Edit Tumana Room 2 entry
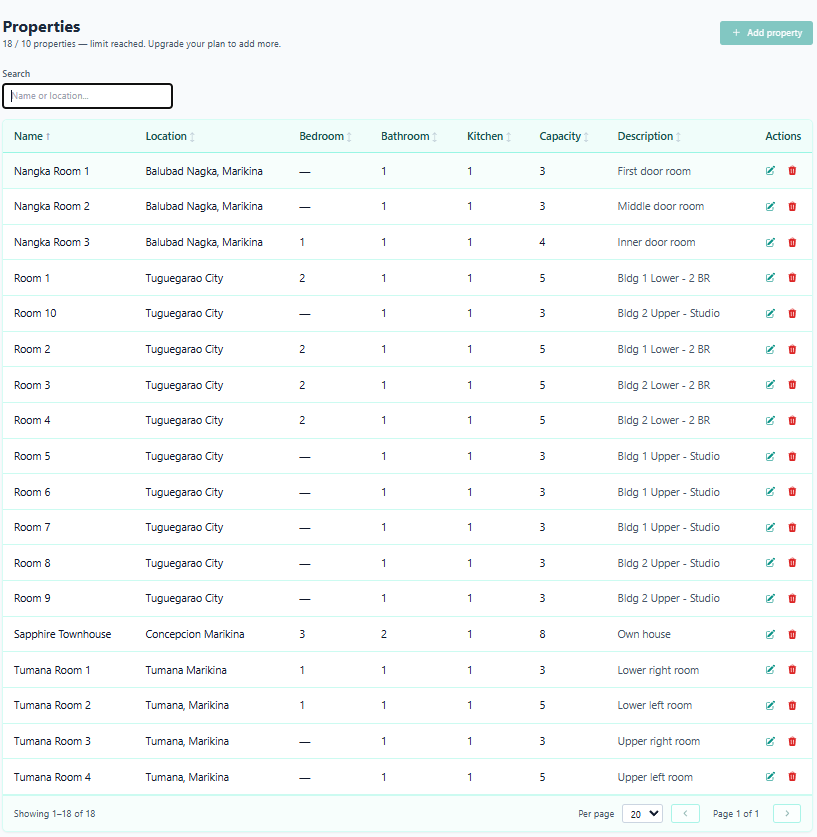 (770, 705)
